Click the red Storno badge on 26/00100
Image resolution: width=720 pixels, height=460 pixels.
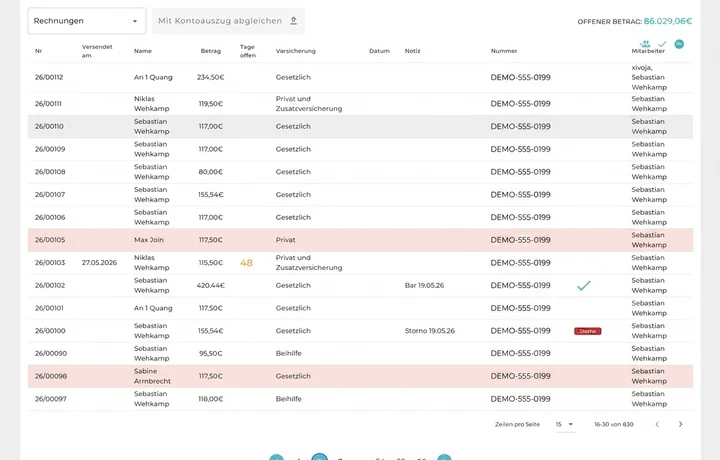click(x=587, y=331)
